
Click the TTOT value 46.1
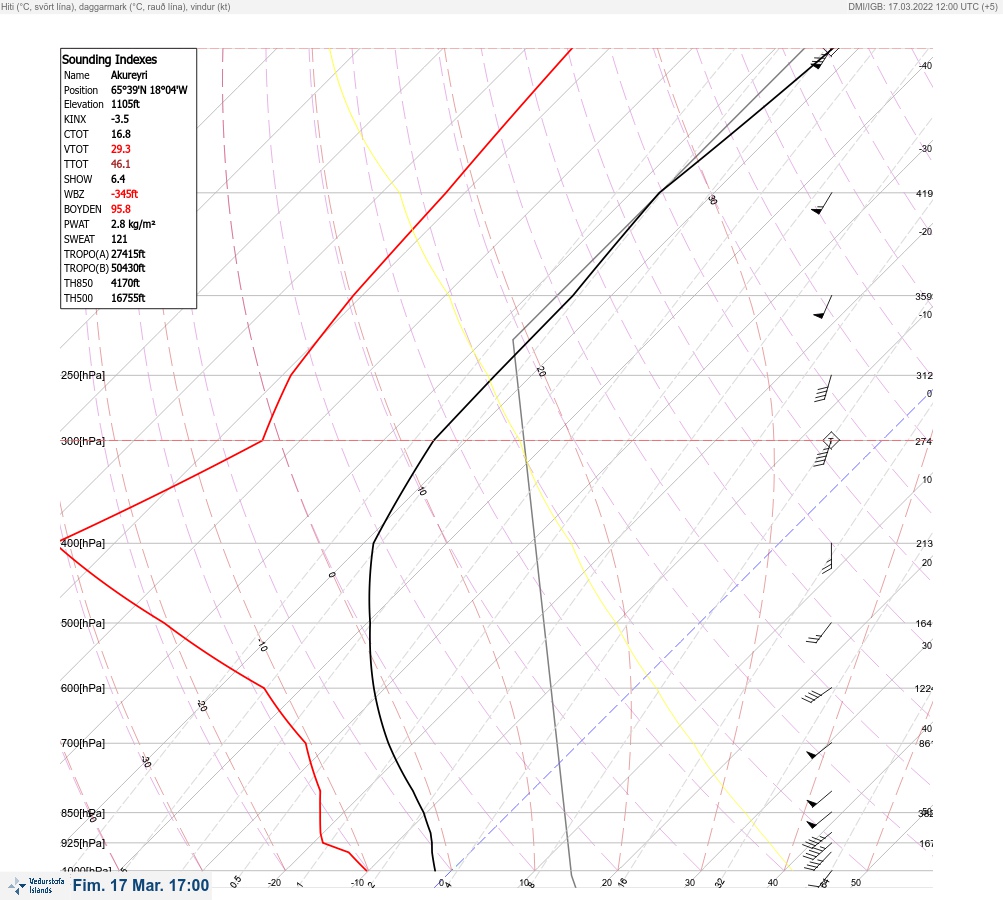(121, 164)
